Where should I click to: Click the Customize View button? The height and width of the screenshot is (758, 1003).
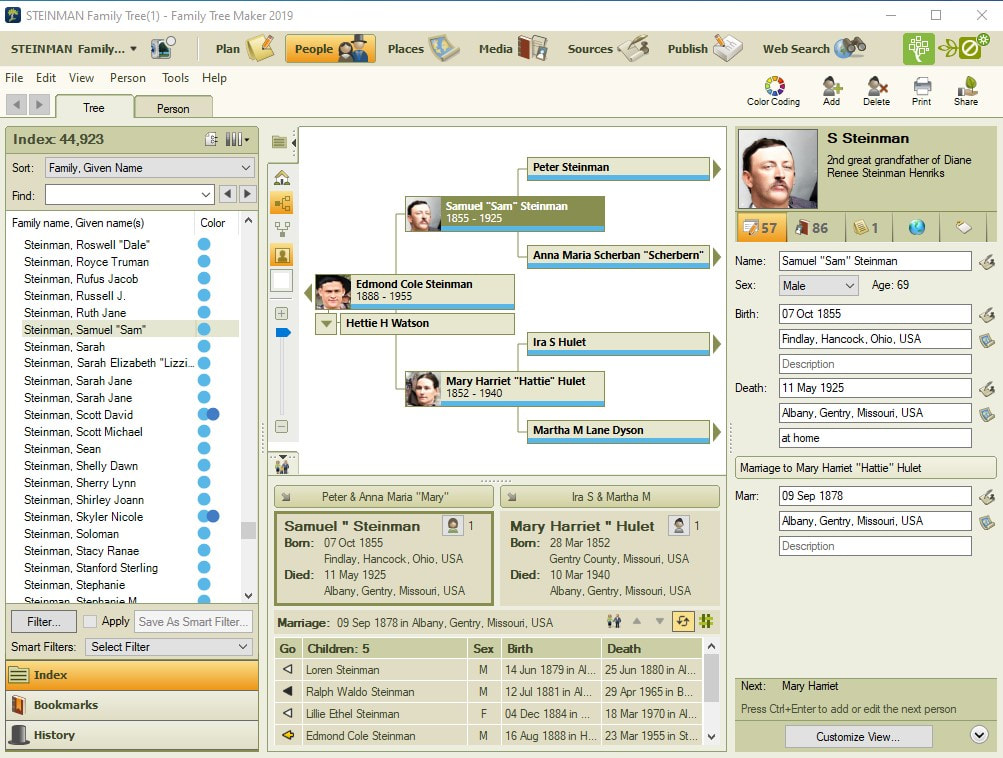[857, 736]
